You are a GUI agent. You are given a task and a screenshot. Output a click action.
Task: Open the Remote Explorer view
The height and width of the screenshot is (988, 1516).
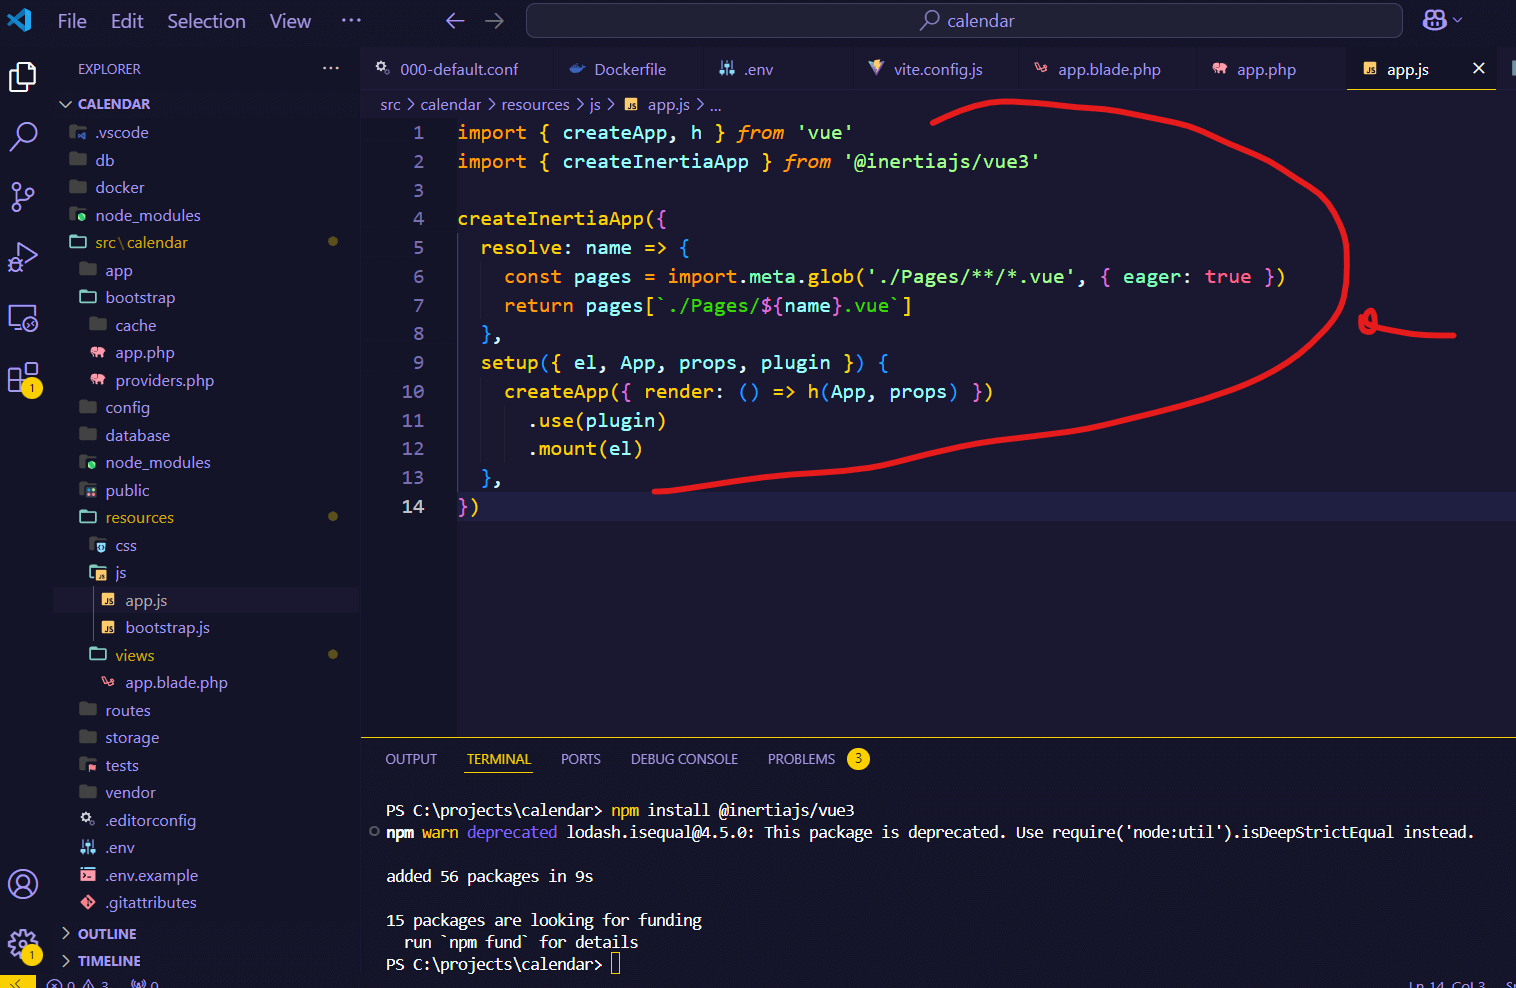tap(23, 317)
